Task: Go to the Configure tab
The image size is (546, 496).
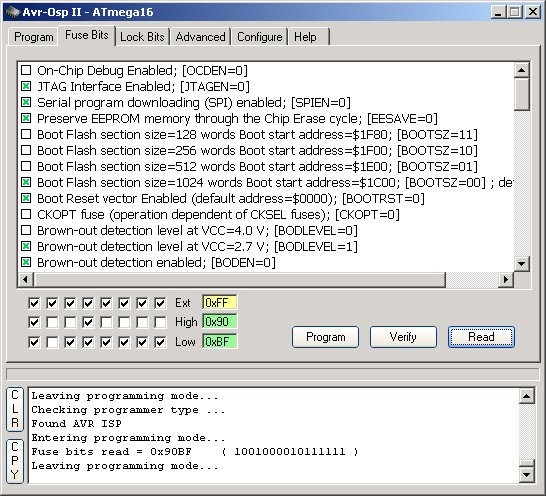Action: tap(259, 37)
